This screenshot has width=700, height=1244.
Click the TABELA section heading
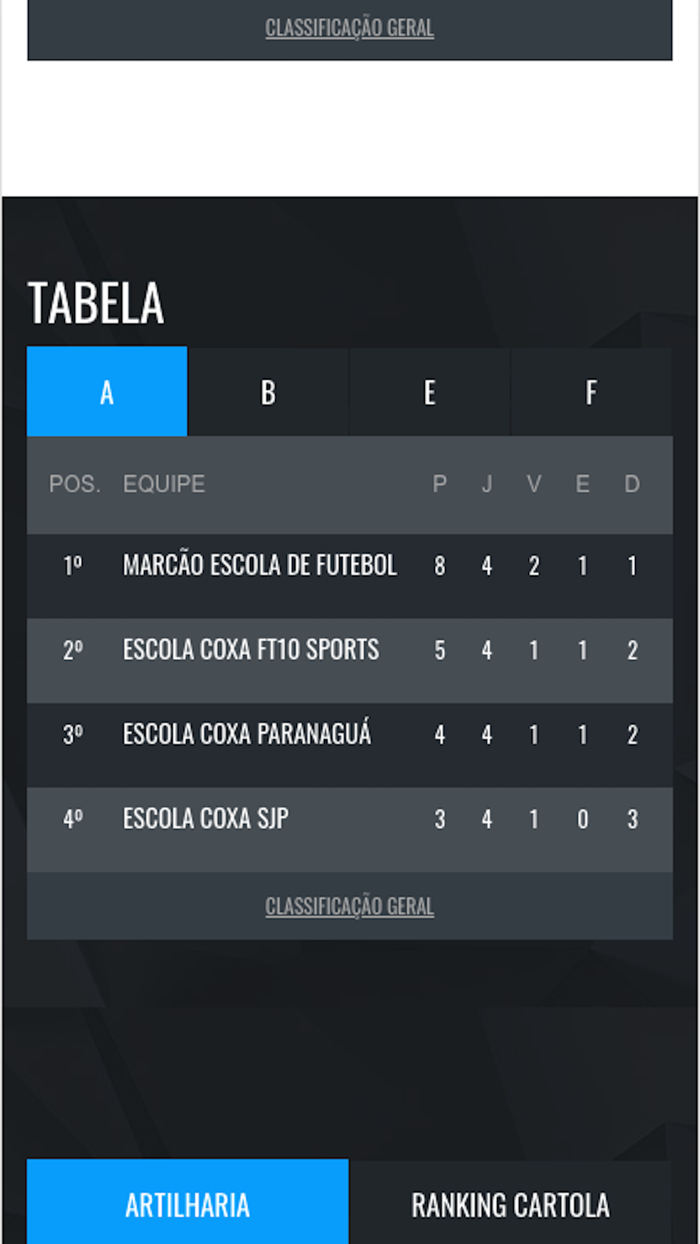pyautogui.click(x=96, y=304)
